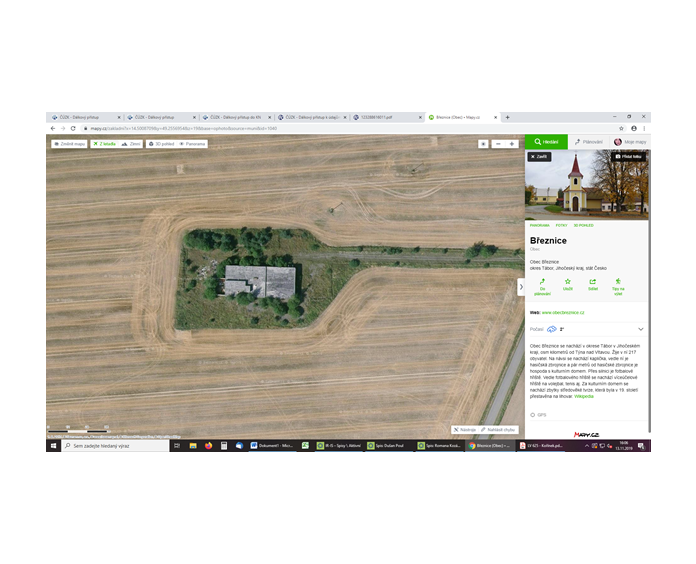Image resolution: width=696 pixels, height=564 pixels.
Task: Collapse the side panel with arrow
Action: click(521, 287)
